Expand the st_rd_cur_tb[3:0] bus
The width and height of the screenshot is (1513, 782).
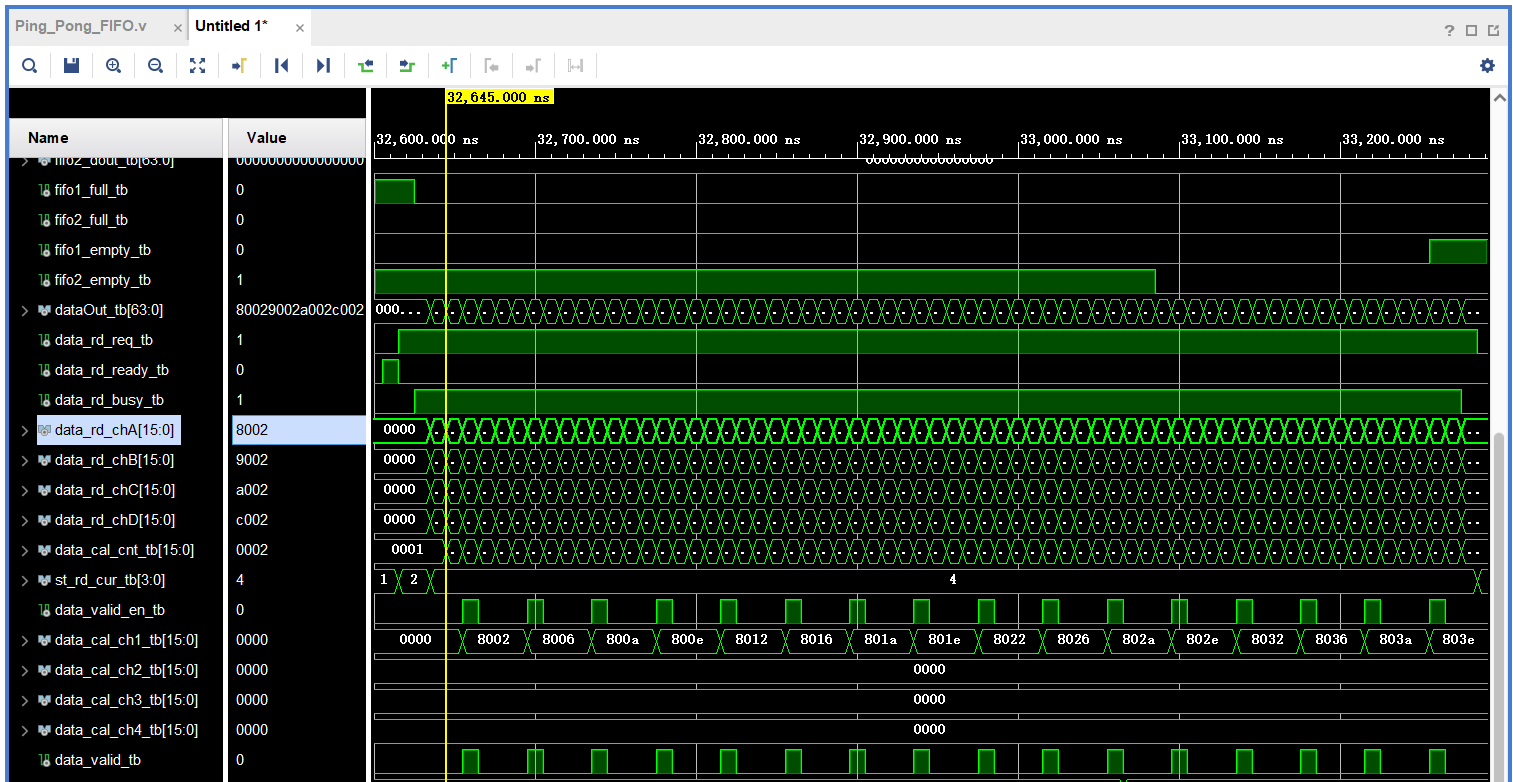[25, 580]
